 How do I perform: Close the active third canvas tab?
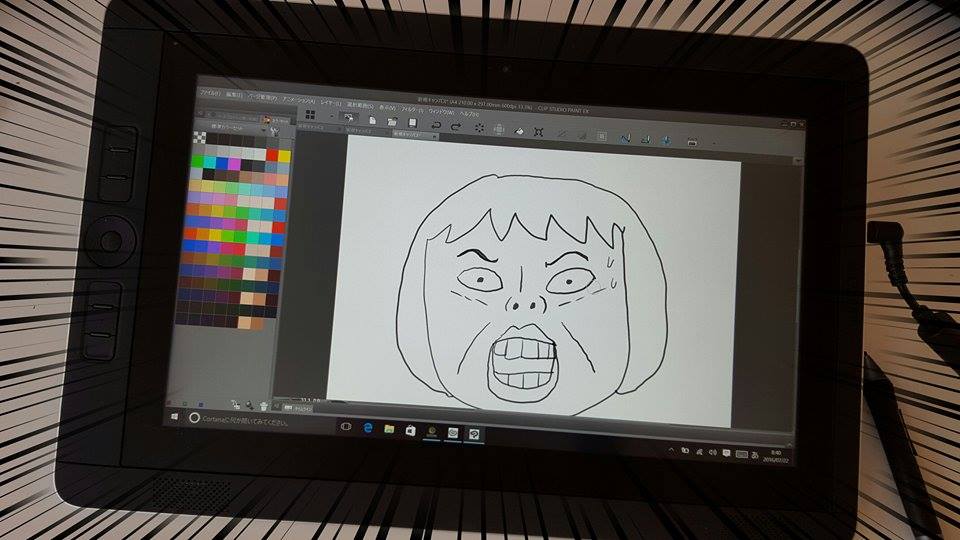(434, 136)
